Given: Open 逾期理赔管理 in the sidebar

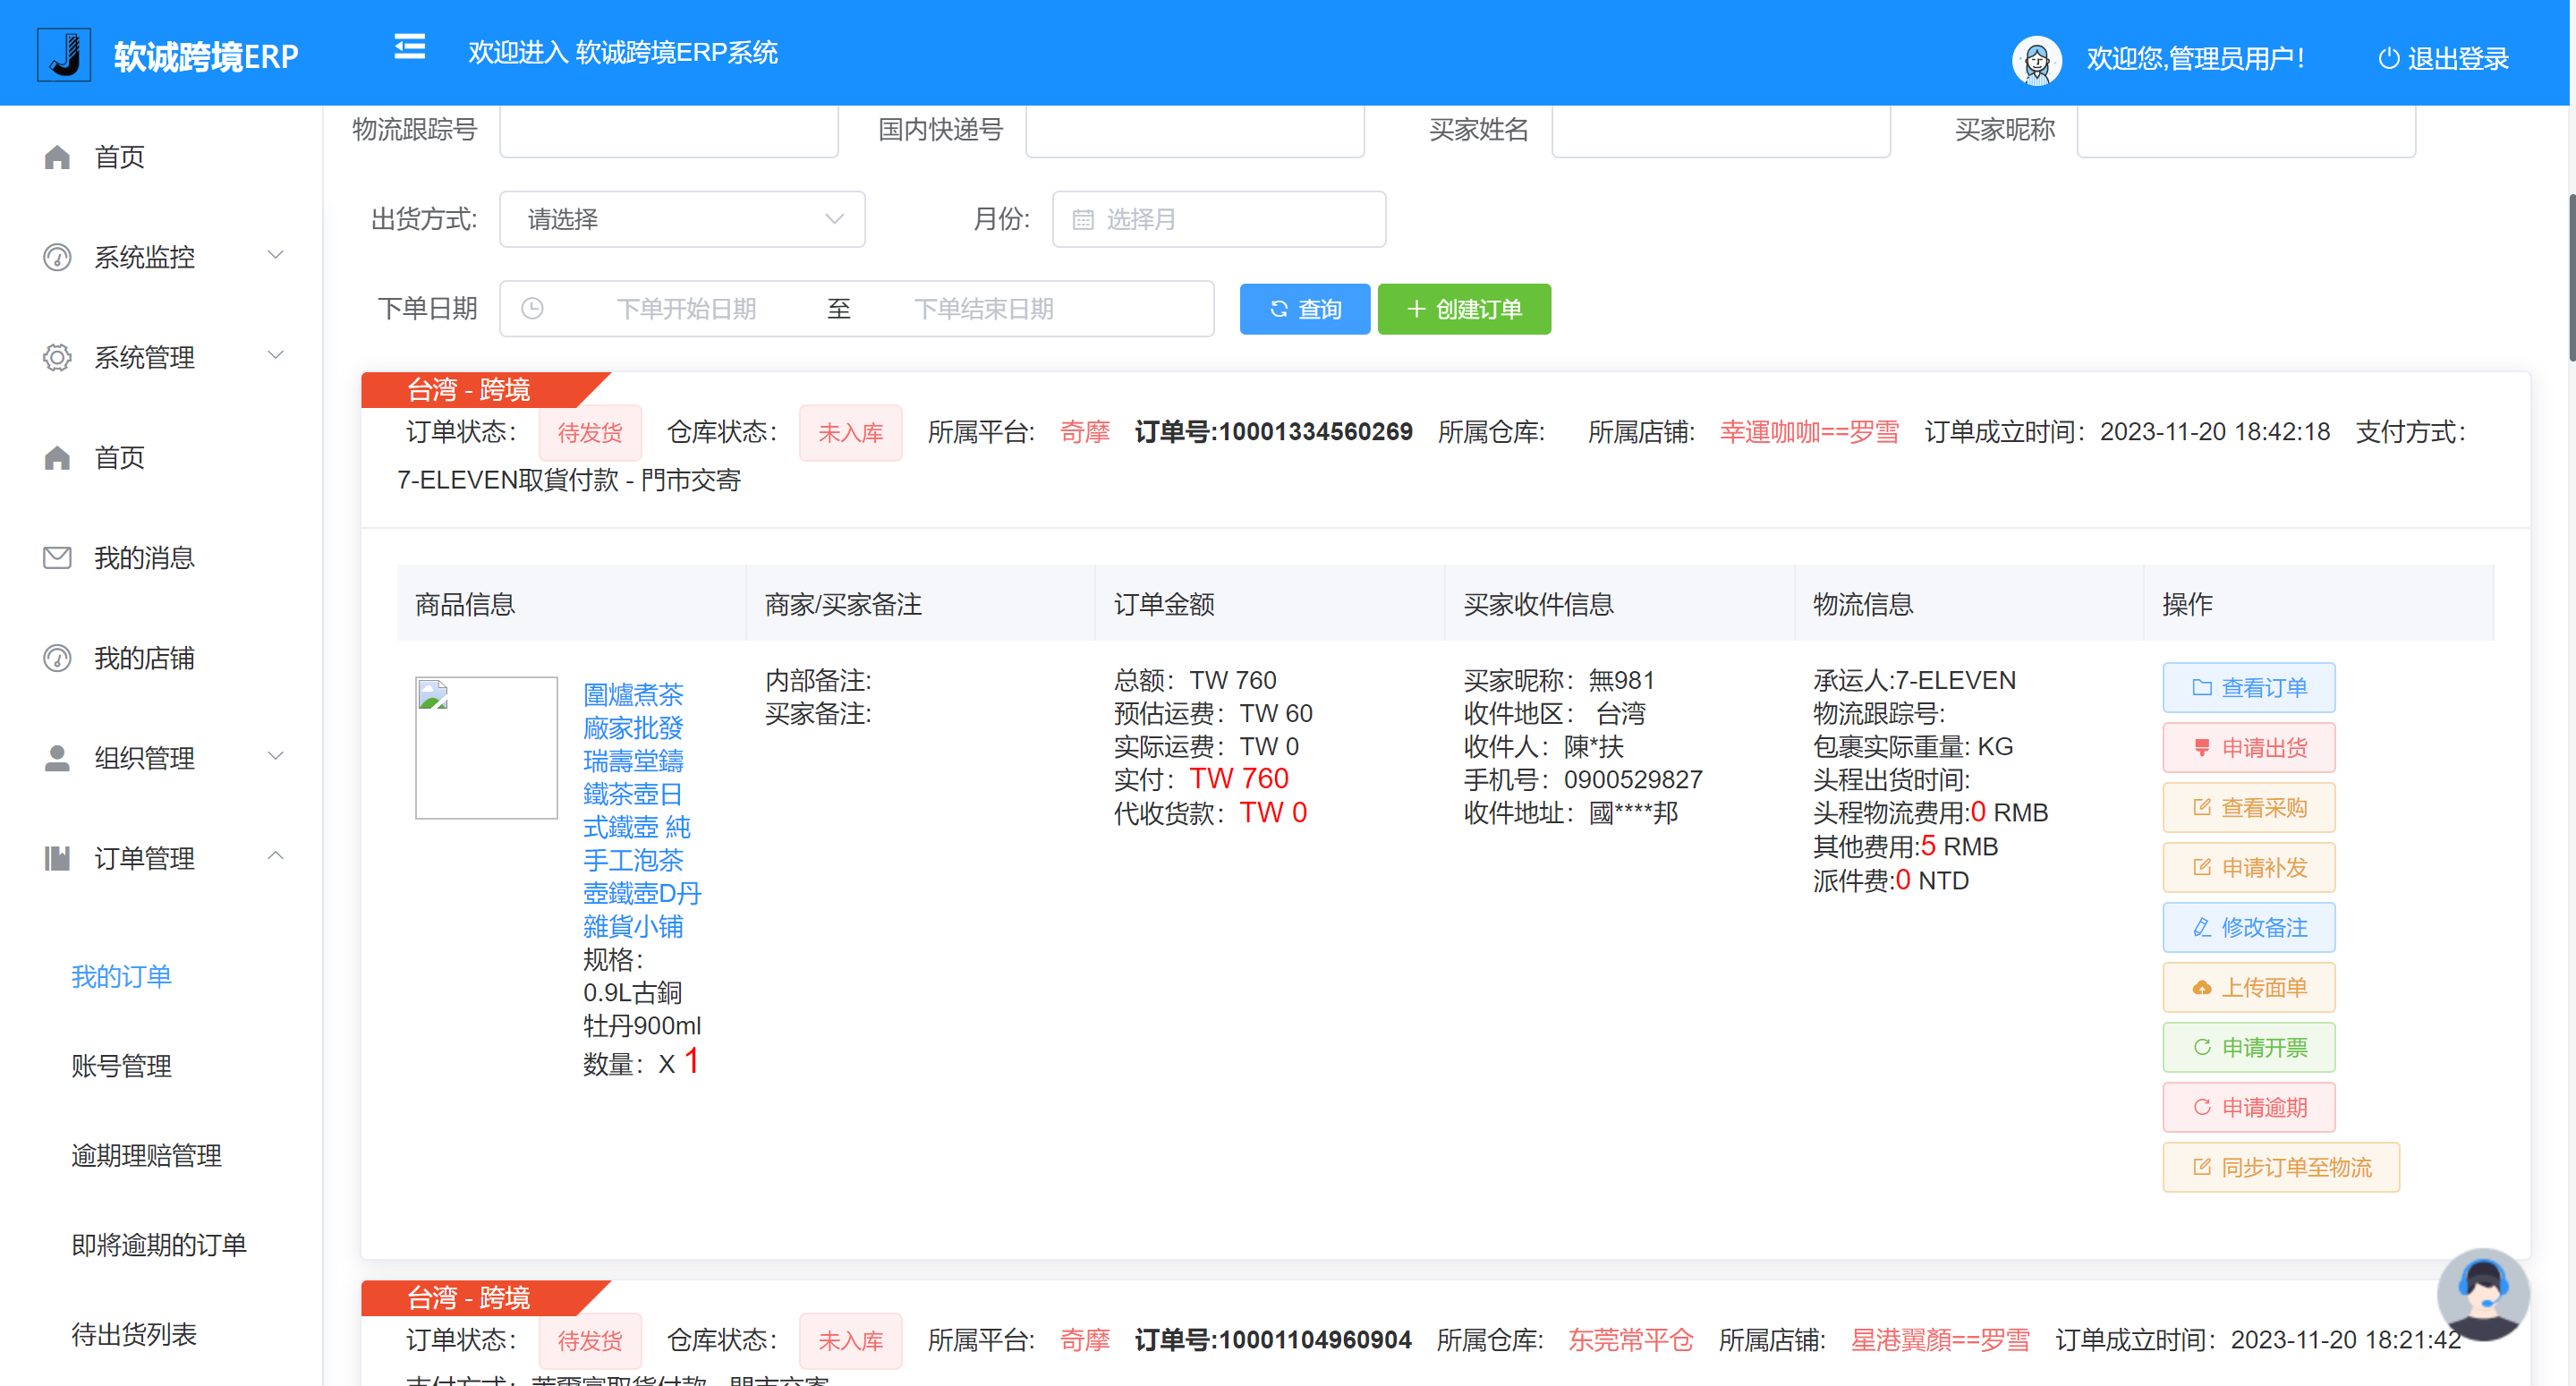Looking at the screenshot, I should [x=146, y=1155].
